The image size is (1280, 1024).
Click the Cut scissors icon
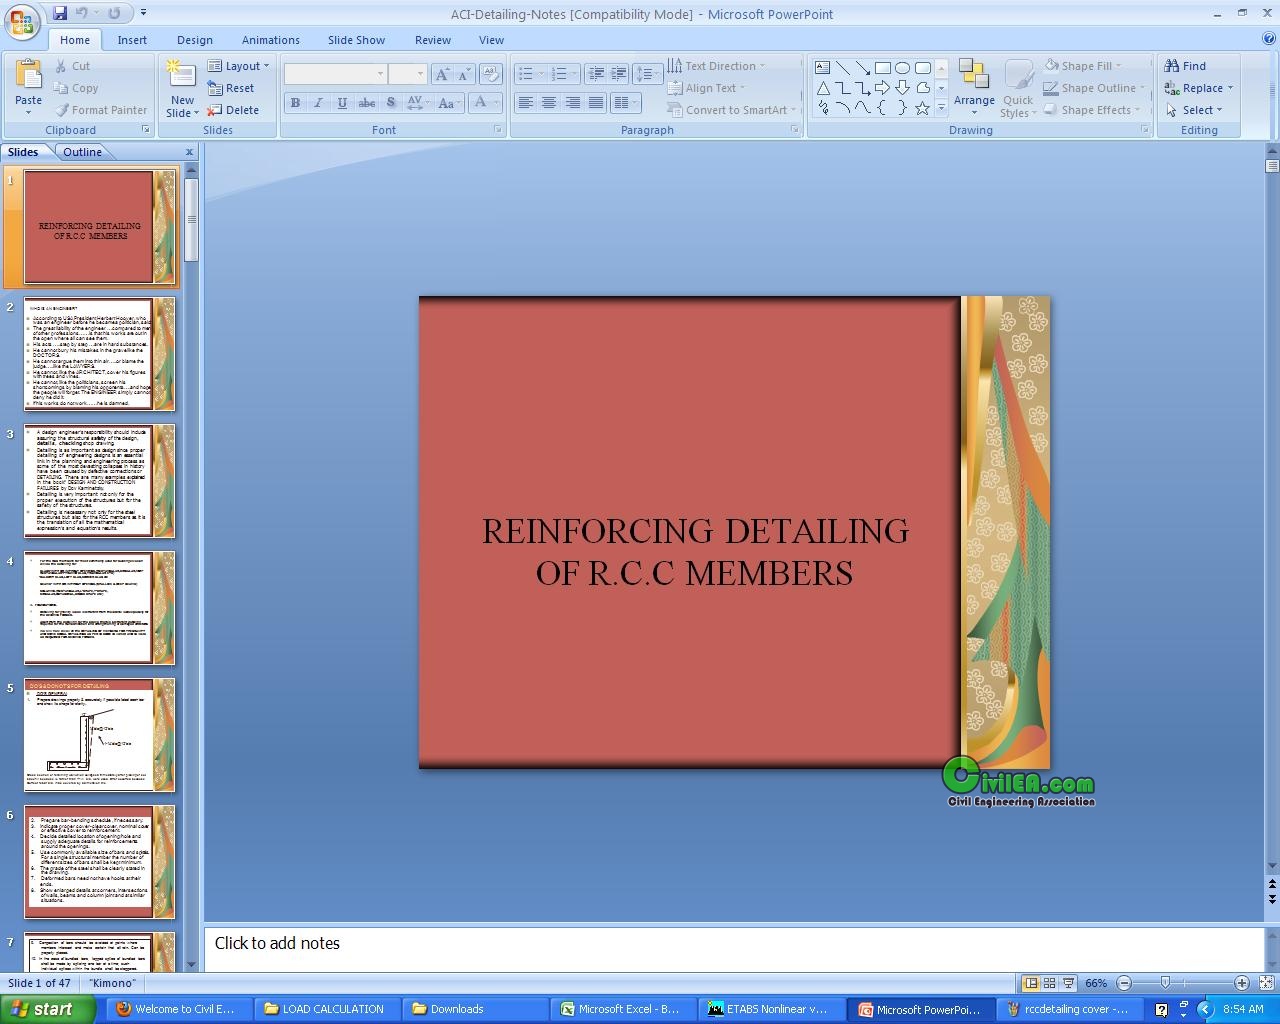(62, 66)
